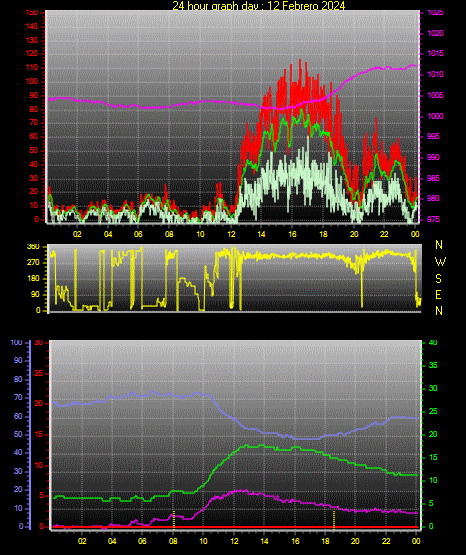This screenshot has width=466, height=555.
Task: Click the 270 degree axis label
Action: (34, 263)
